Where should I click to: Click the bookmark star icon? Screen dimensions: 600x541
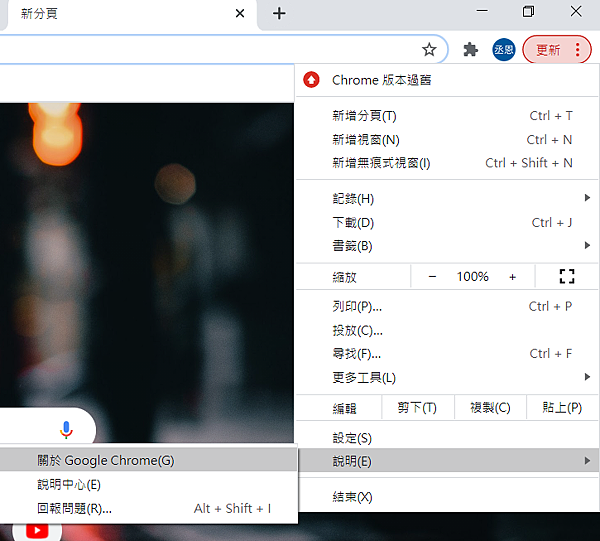tap(429, 49)
